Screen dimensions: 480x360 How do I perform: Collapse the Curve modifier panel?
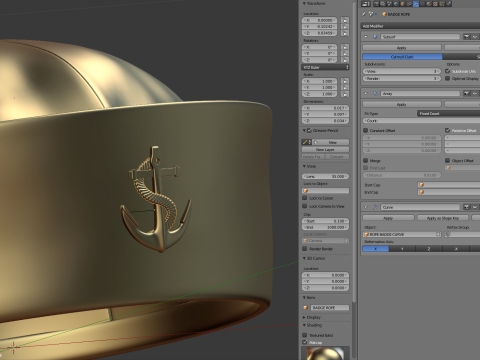[x=366, y=207]
